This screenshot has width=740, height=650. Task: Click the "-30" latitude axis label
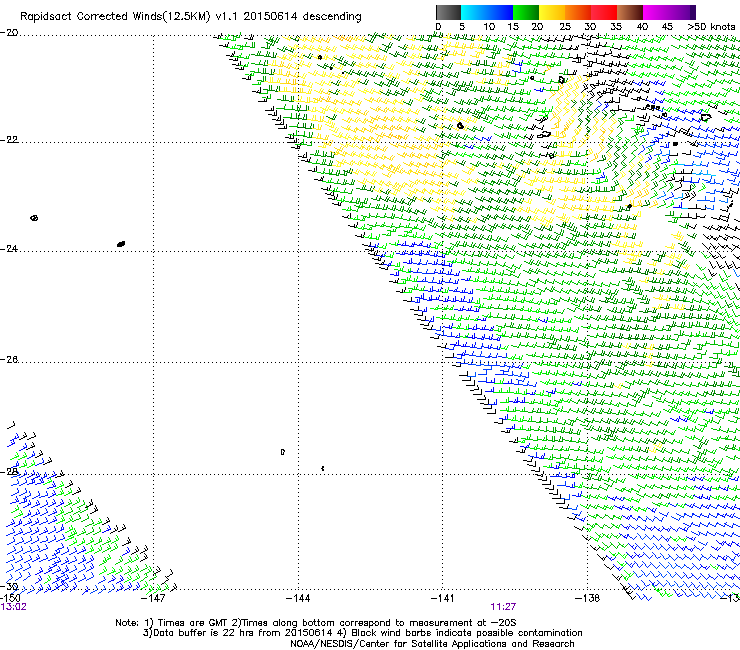(9, 586)
